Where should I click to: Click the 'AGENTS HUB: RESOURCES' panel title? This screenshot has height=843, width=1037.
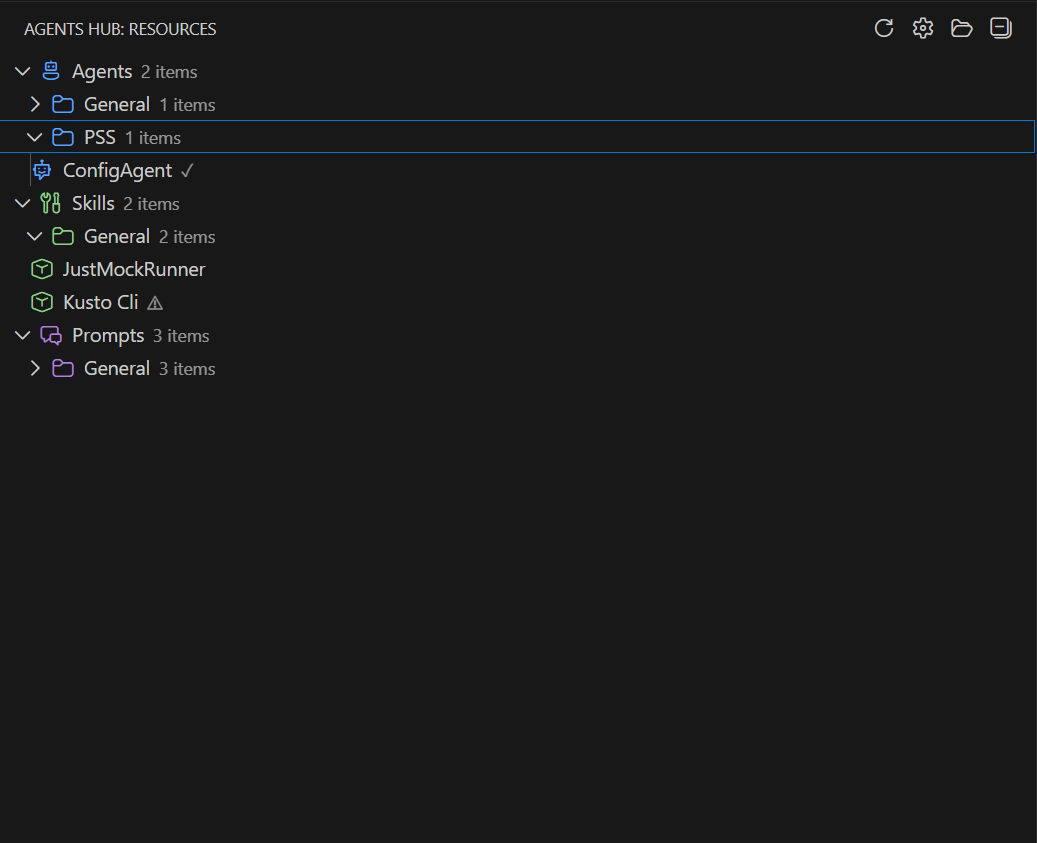point(120,29)
